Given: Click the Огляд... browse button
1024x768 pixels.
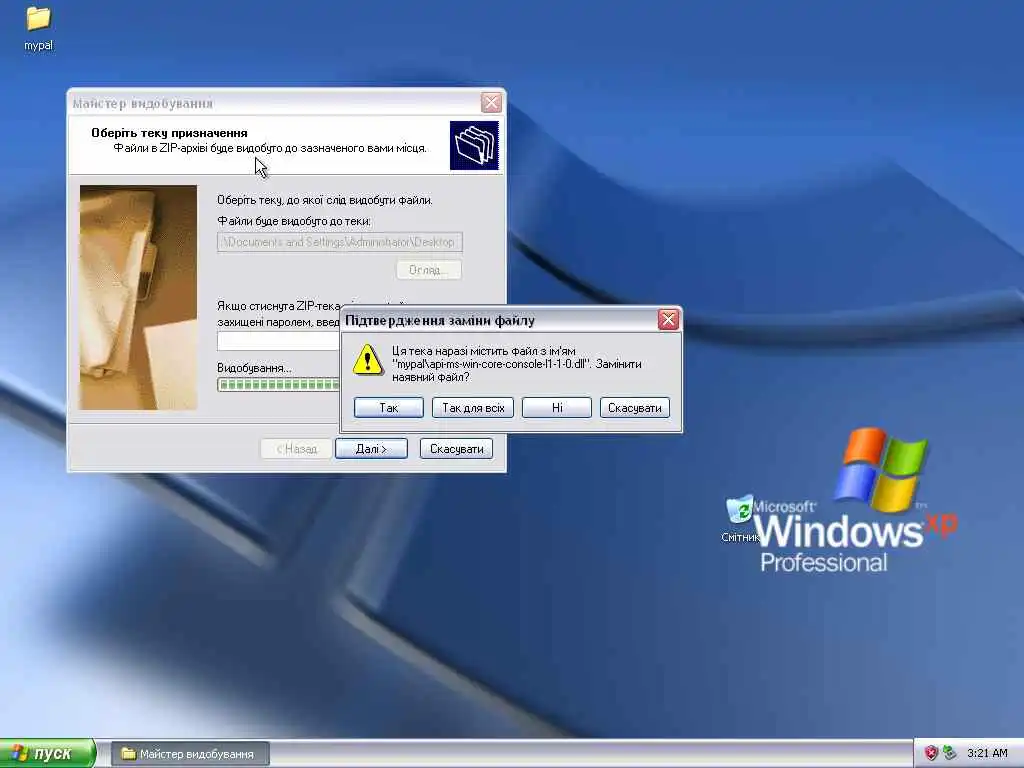Looking at the screenshot, I should click(x=428, y=270).
